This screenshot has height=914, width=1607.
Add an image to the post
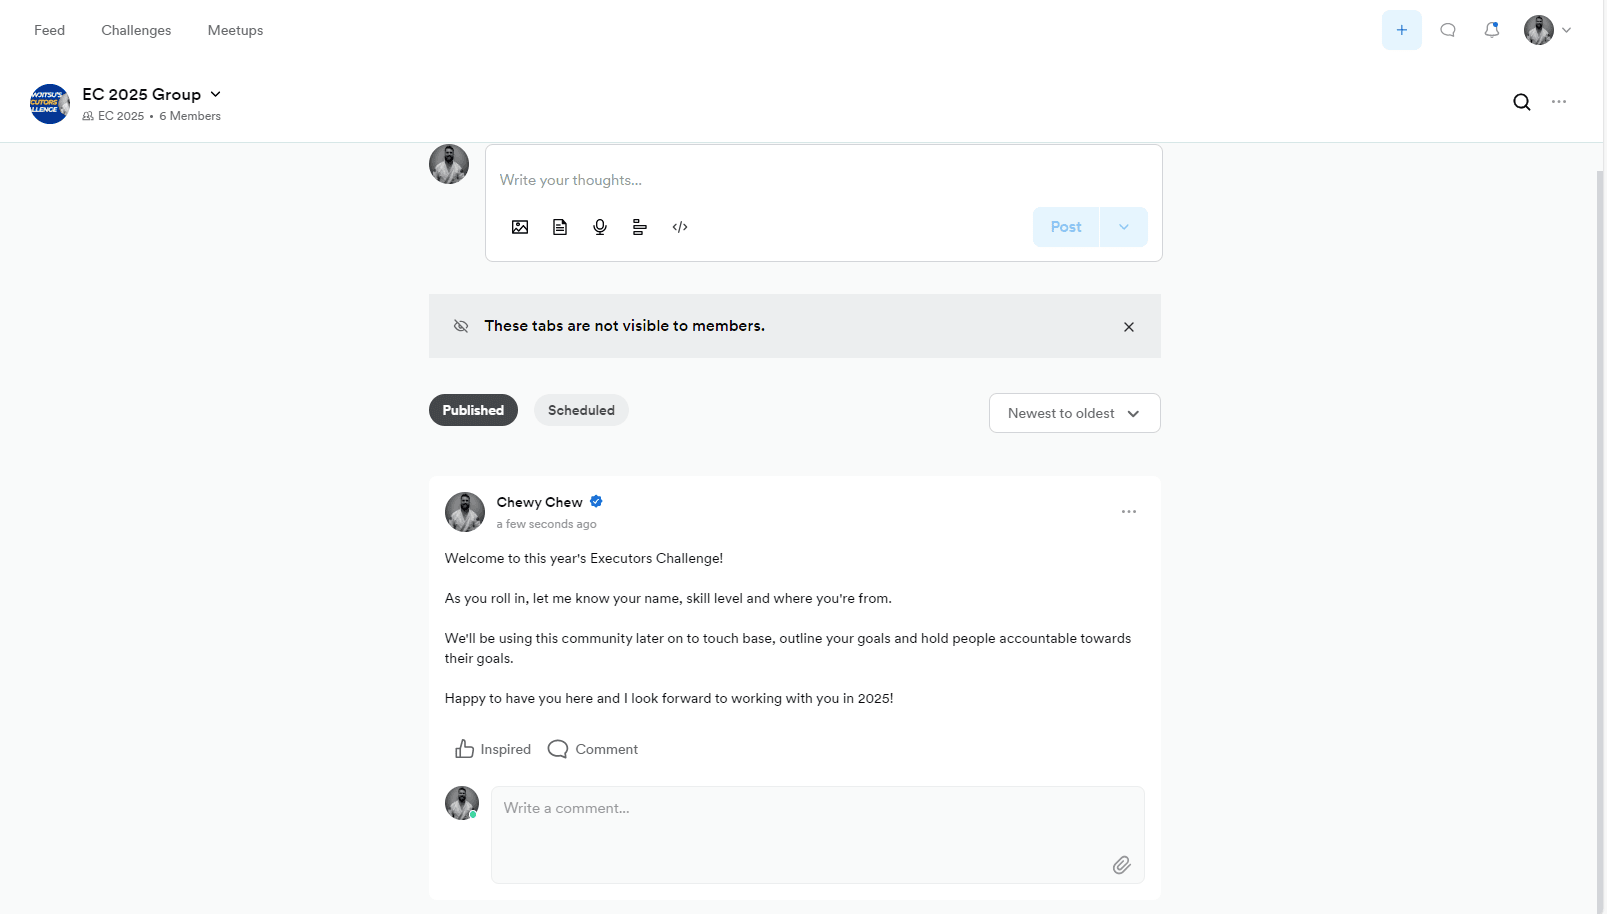pyautogui.click(x=520, y=227)
